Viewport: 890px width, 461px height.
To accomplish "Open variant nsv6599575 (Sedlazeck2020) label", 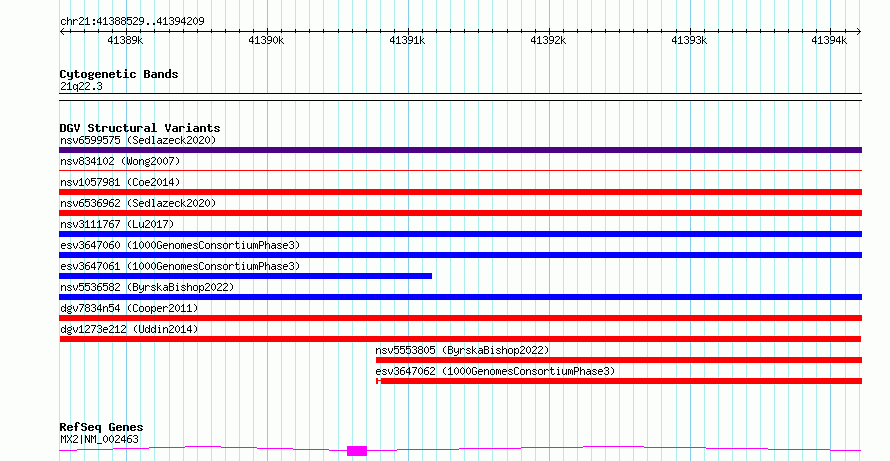I will (x=138, y=140).
